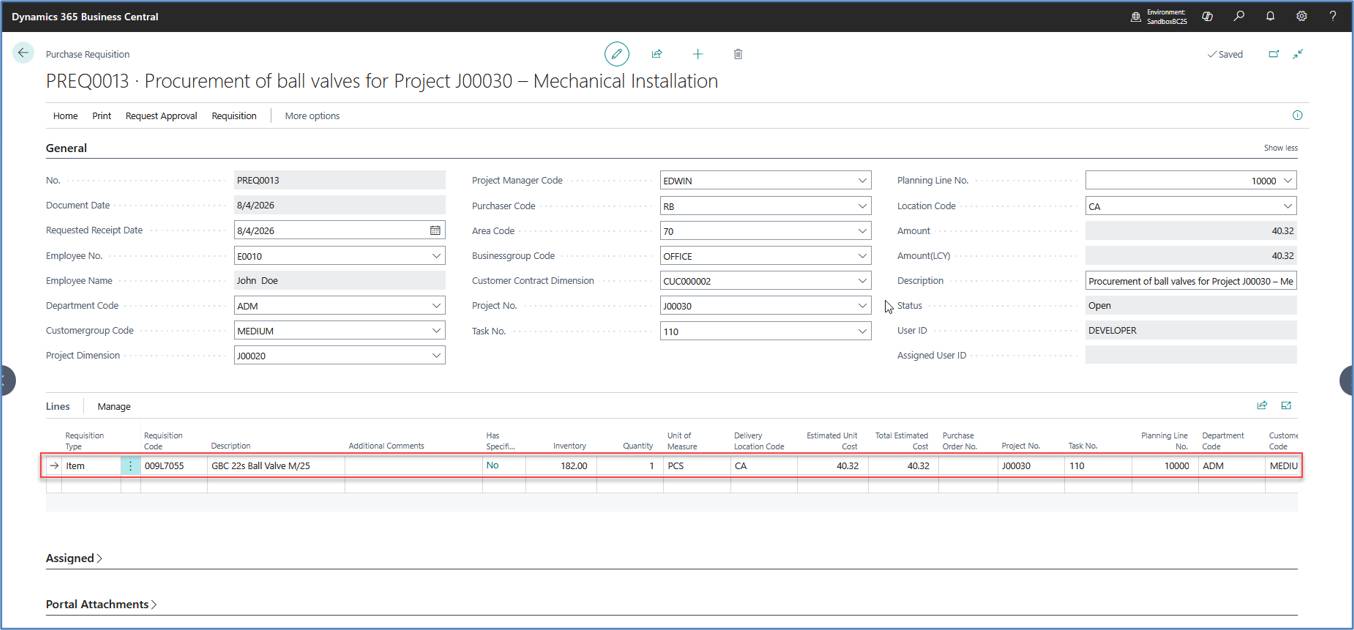The width and height of the screenshot is (1354, 630).
Task: Click More options
Action: [x=312, y=116]
